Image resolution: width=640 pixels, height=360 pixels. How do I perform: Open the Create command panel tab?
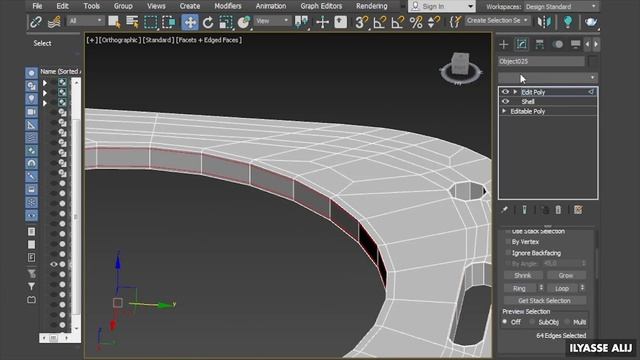[x=504, y=44]
